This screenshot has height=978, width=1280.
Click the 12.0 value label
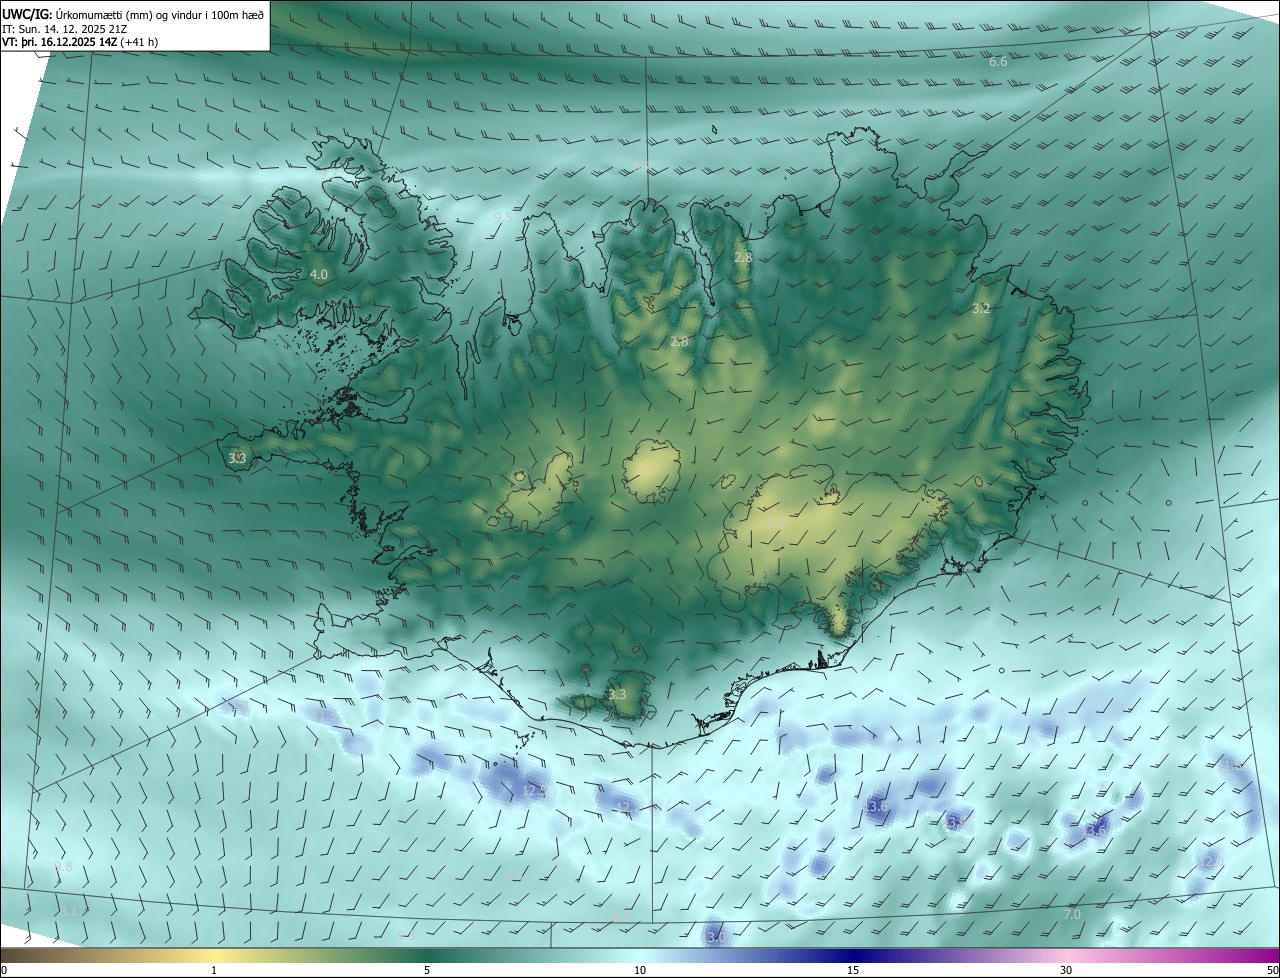pos(1212,862)
